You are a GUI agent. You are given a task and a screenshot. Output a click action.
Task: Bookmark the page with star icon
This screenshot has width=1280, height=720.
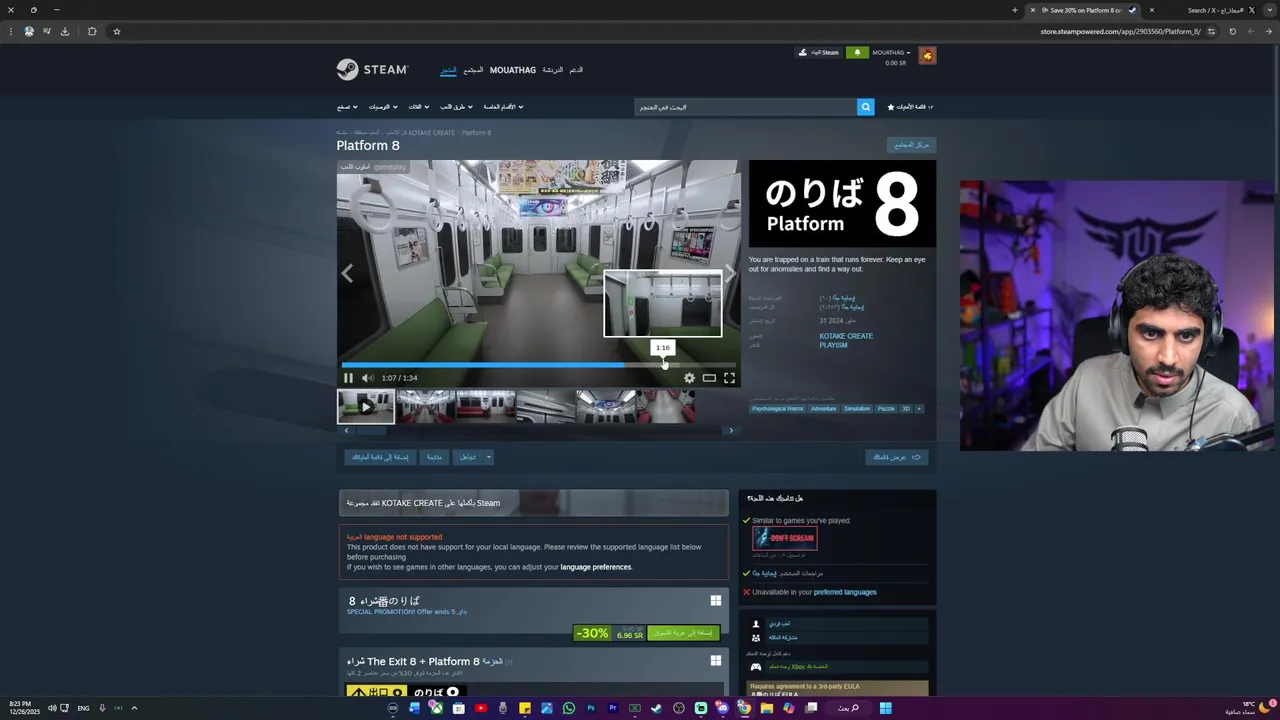[x=116, y=31]
